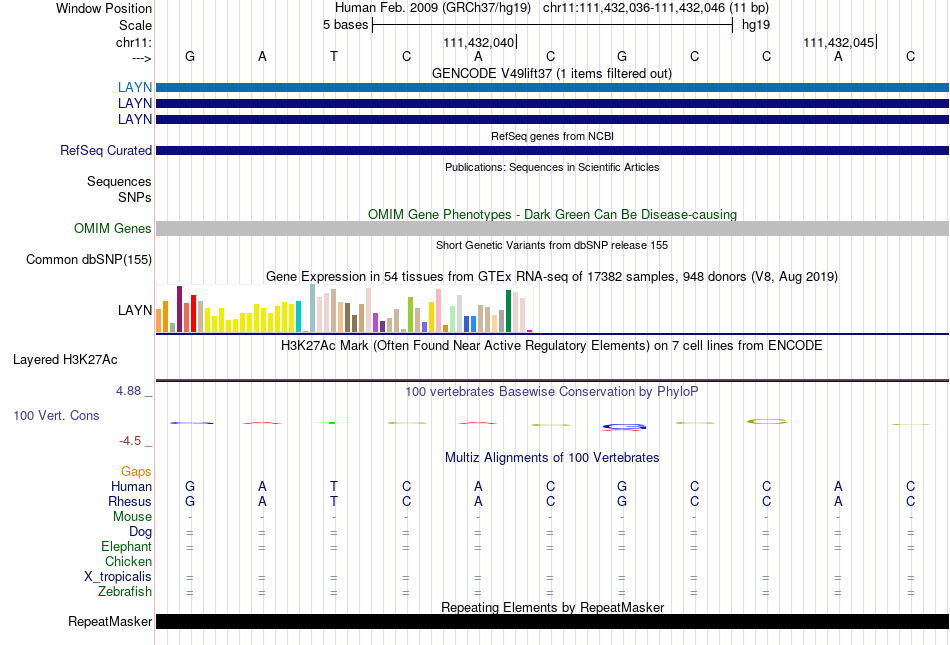Click the light blue LAYN transcript label
Screen dimensions: 950x645
point(135,87)
